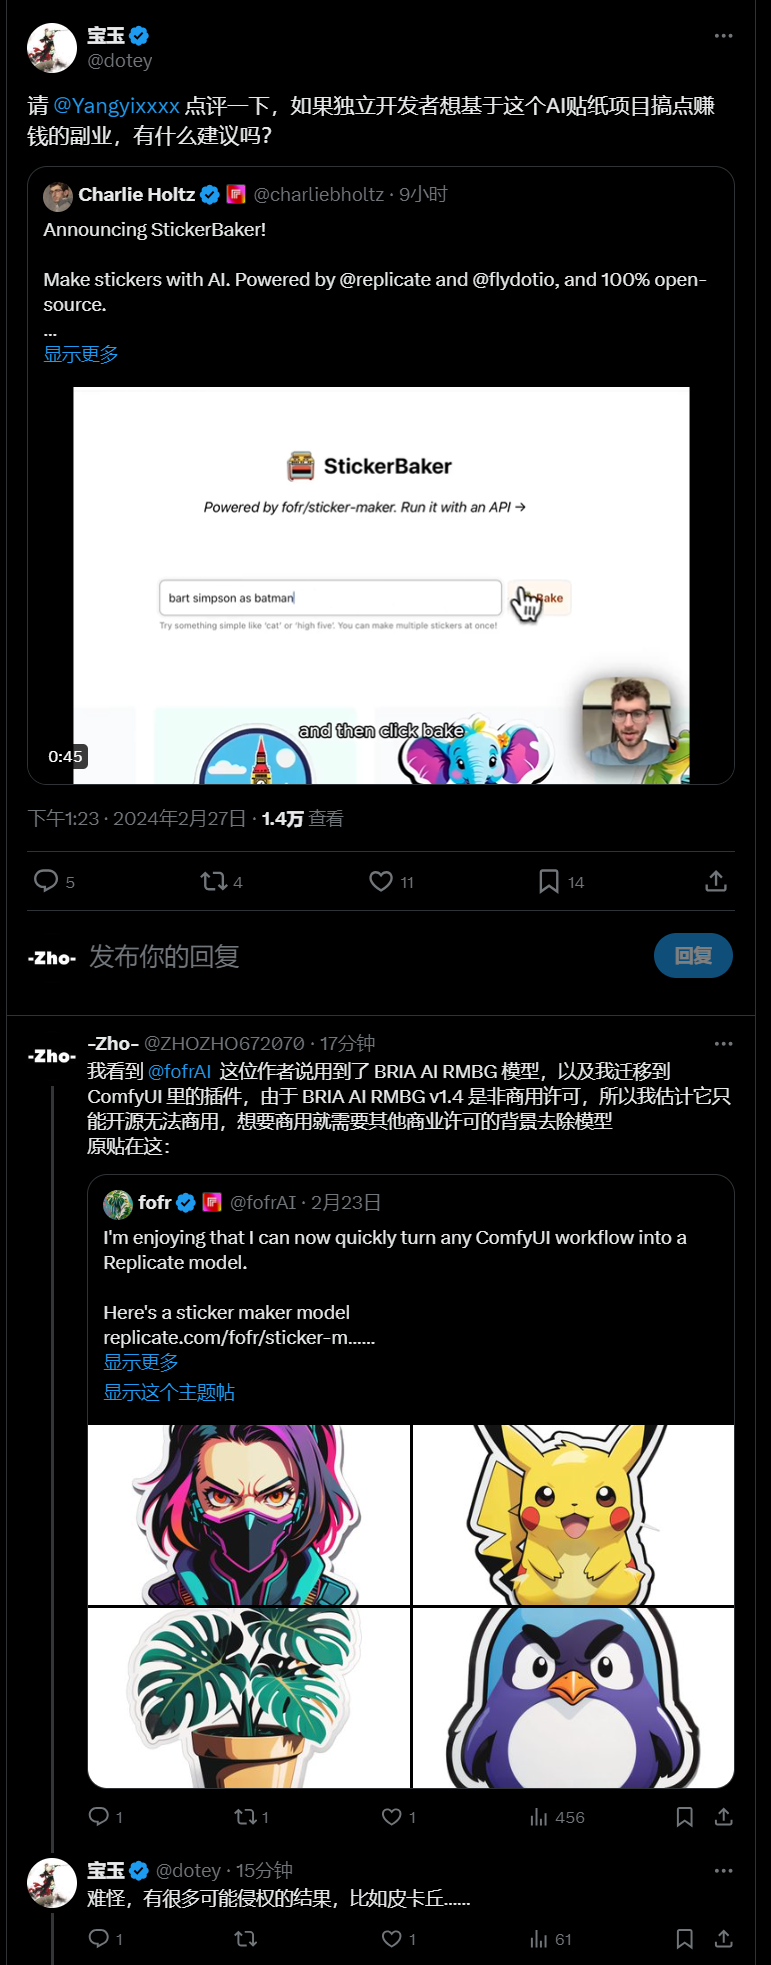Click the share icon of the main tweet
This screenshot has height=1965, width=771.
[716, 881]
